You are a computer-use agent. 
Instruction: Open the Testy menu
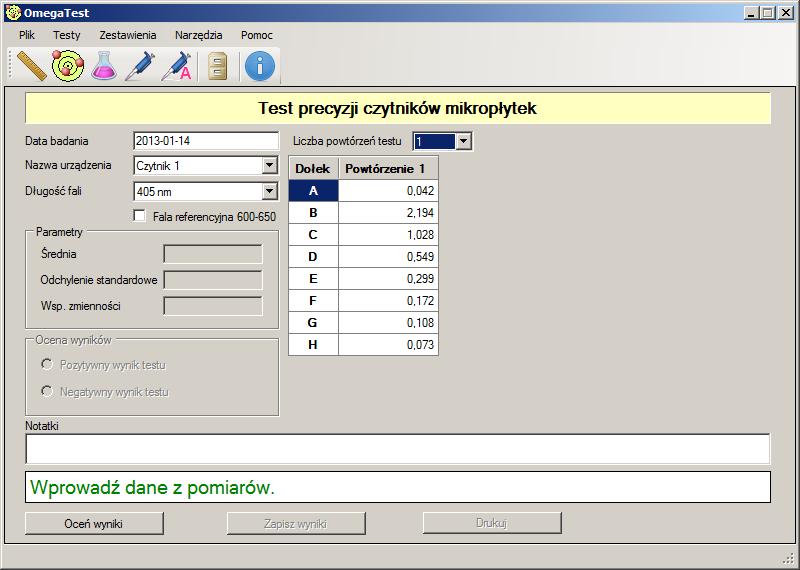(x=67, y=34)
